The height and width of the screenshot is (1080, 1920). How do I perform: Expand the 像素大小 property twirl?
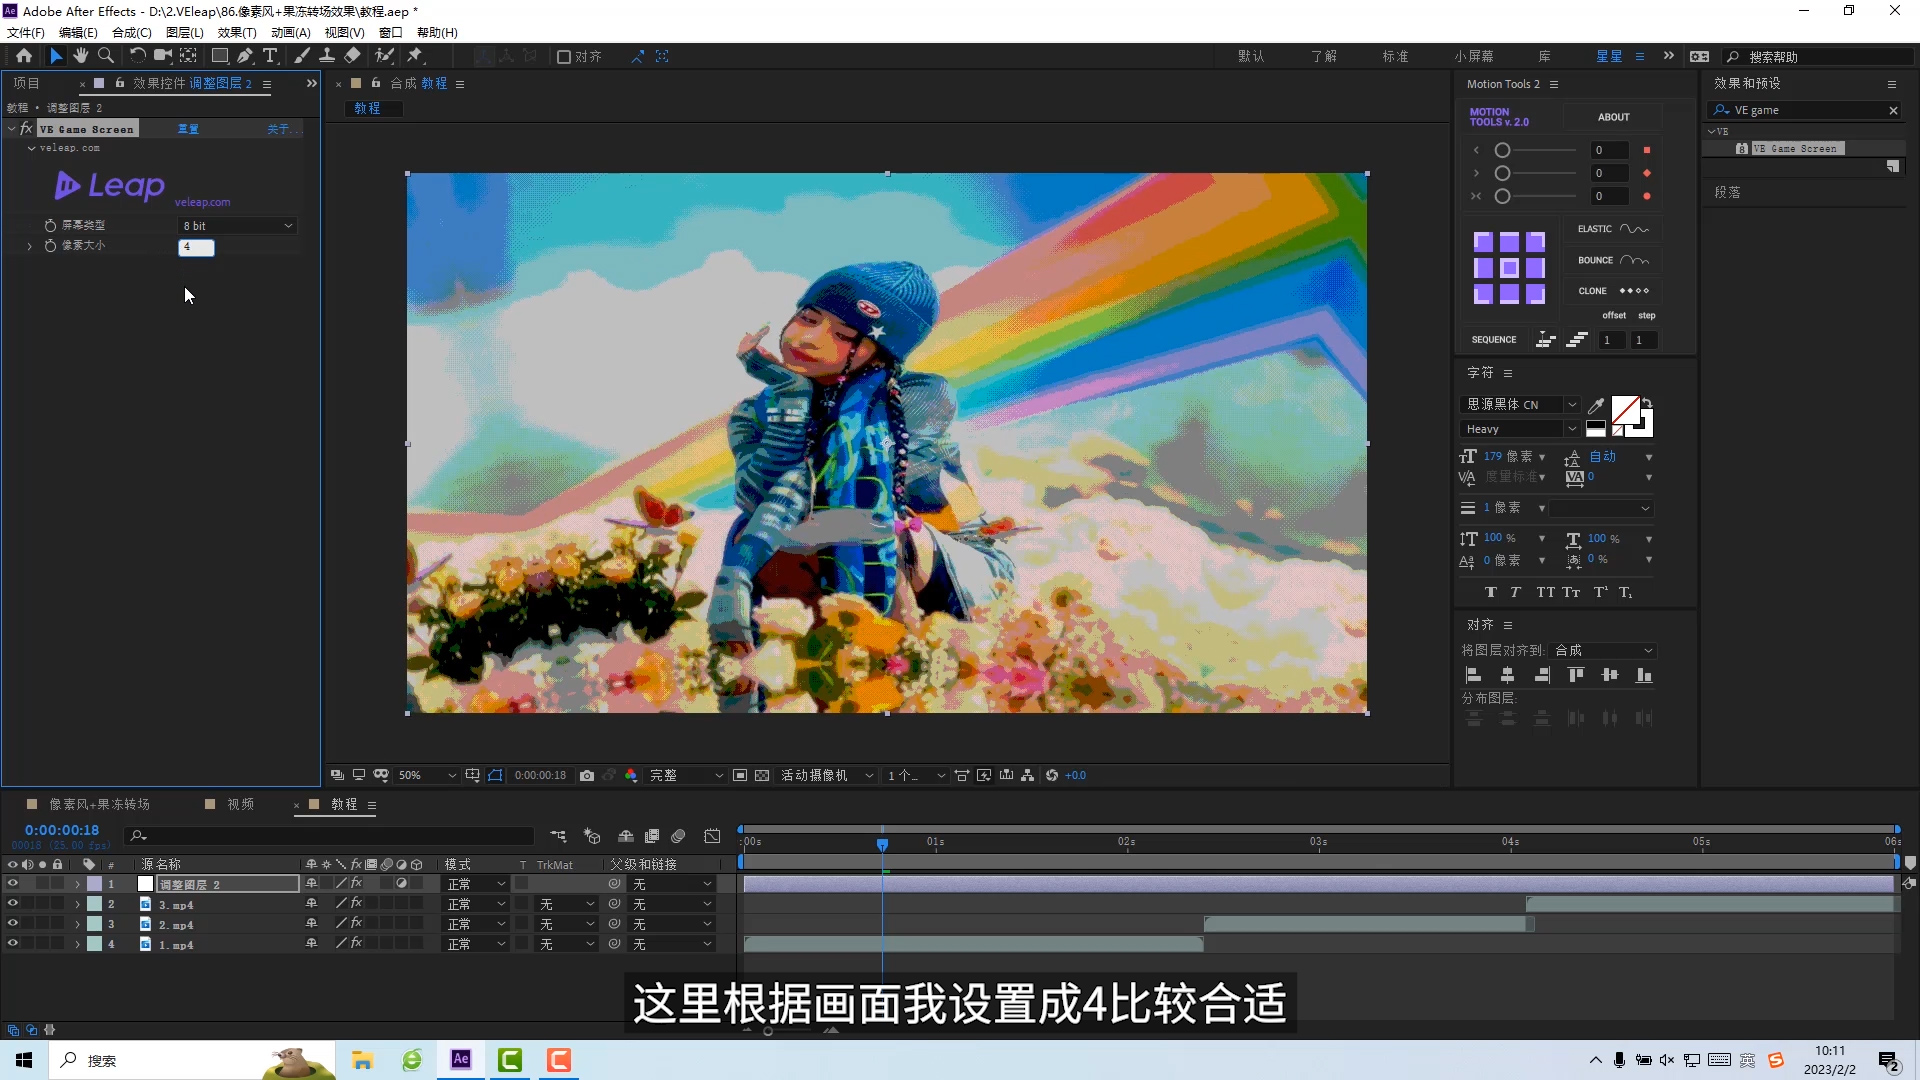click(x=29, y=246)
